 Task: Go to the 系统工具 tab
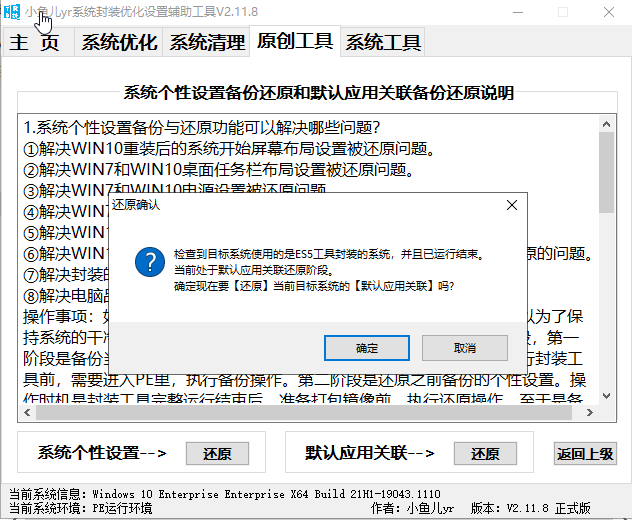coord(382,42)
